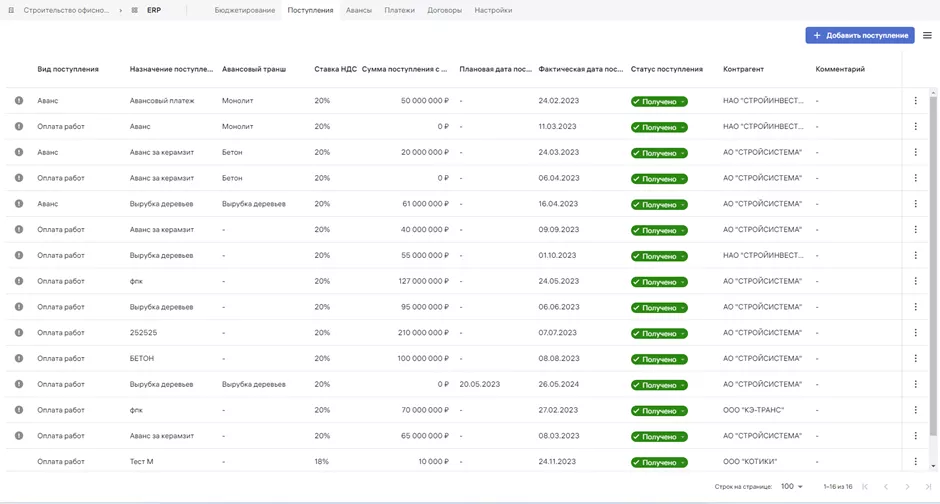Go to the last page of results
The height and width of the screenshot is (504, 940).
928,487
